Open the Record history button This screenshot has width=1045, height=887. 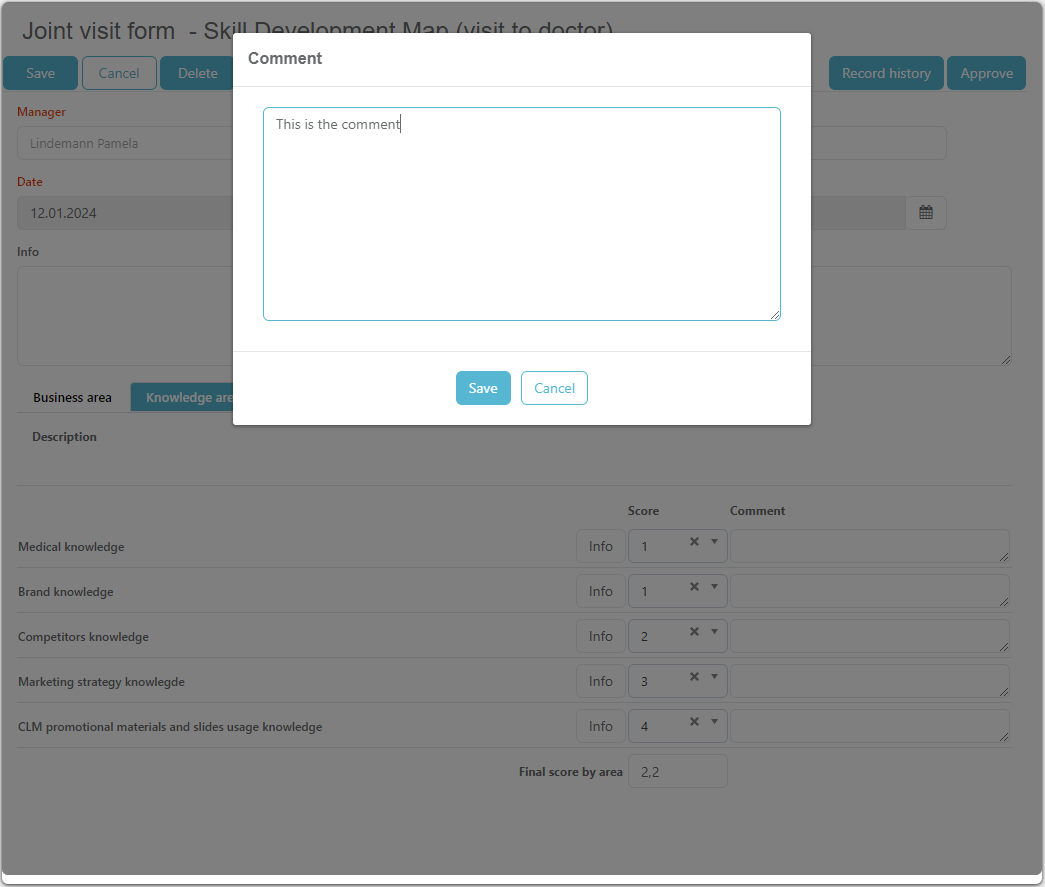(x=885, y=73)
